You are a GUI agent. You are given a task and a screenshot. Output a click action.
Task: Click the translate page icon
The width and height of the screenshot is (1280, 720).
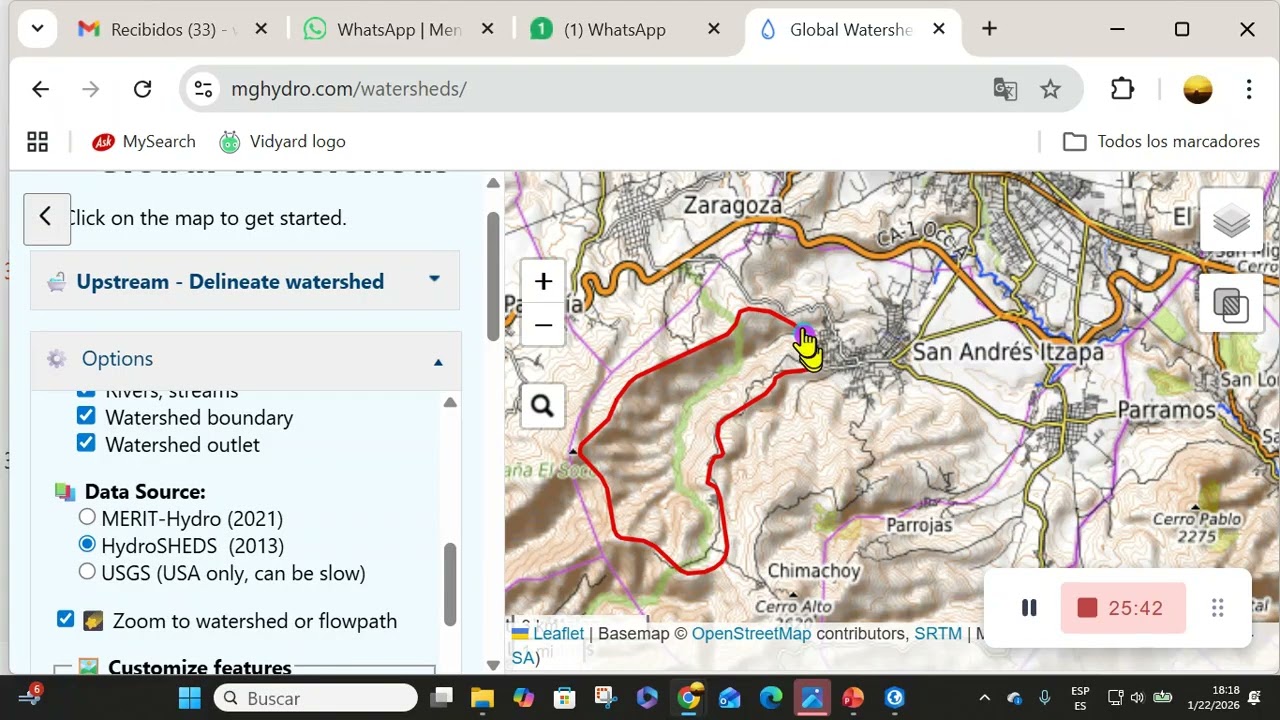pyautogui.click(x=1005, y=89)
